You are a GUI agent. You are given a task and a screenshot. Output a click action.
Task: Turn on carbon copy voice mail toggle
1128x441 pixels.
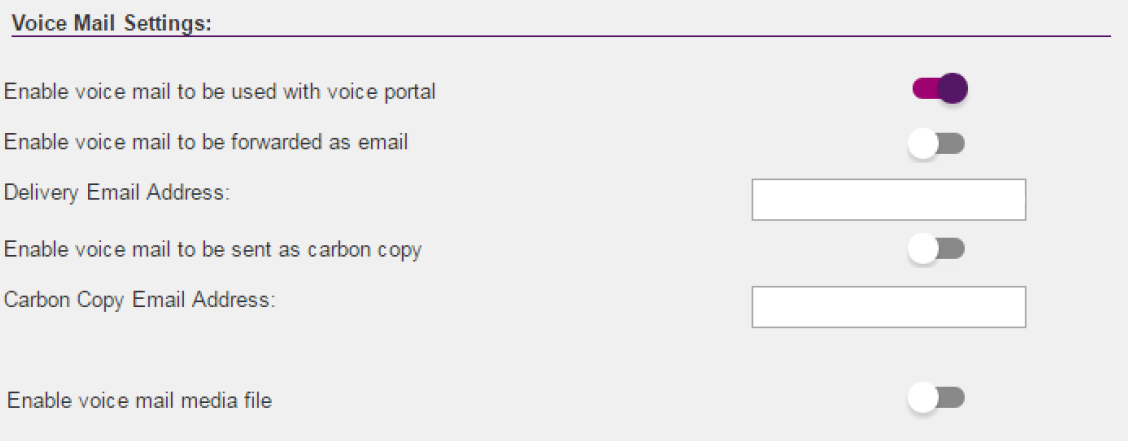coord(936,249)
